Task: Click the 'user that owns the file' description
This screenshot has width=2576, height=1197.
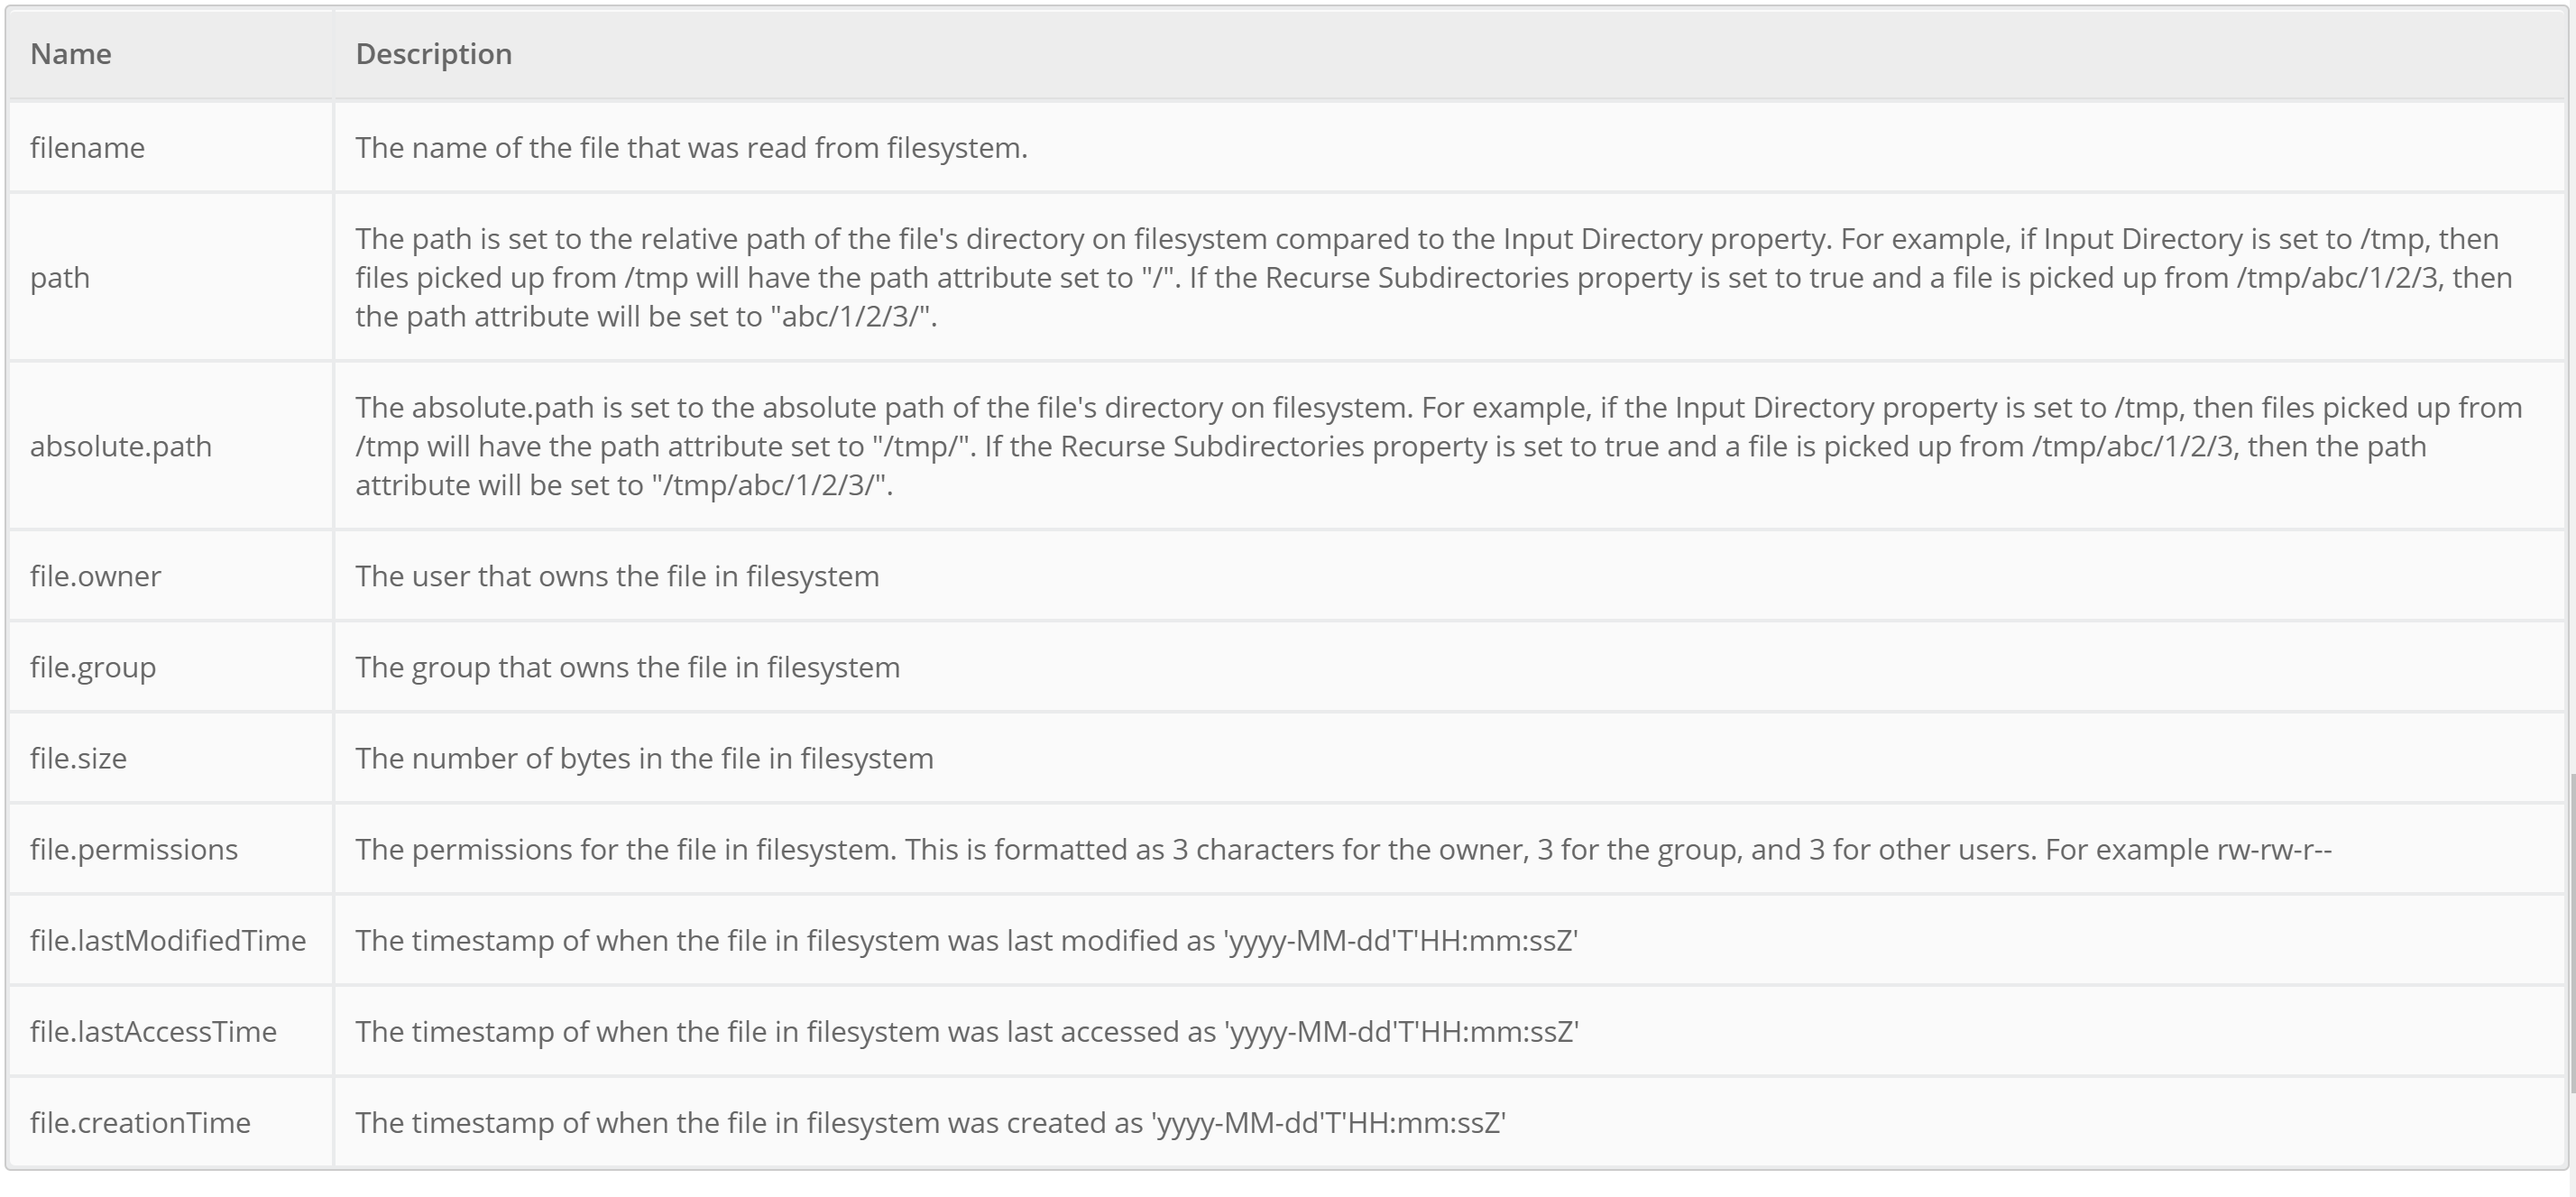Action: [x=617, y=576]
